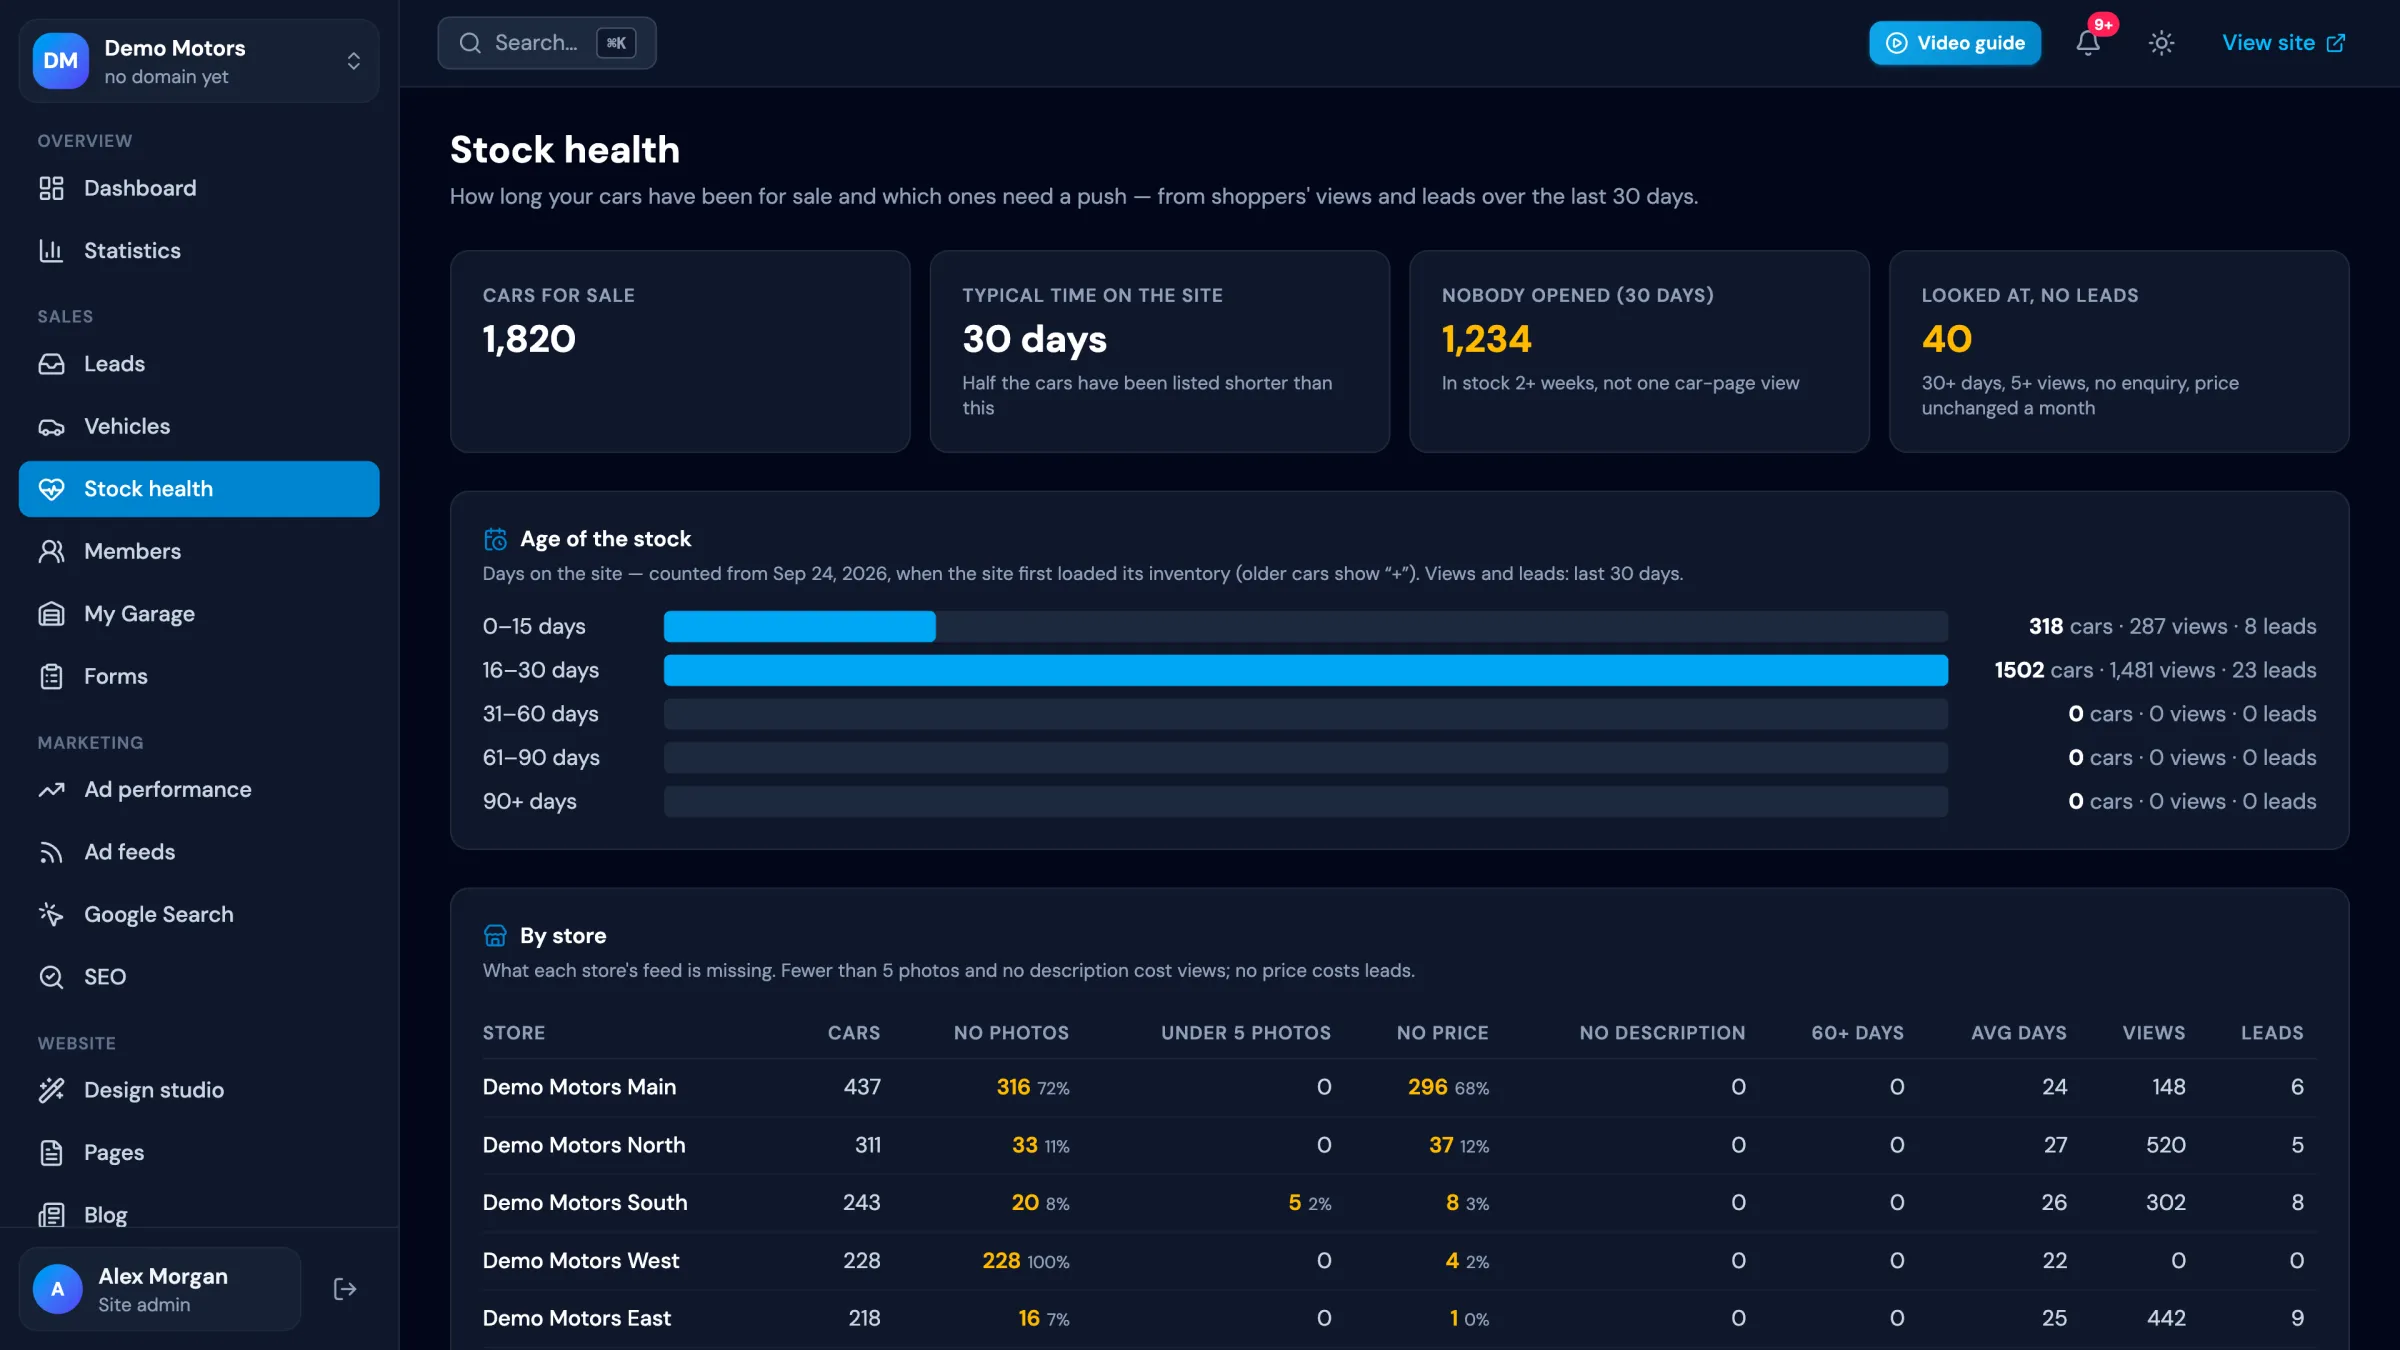Click the Statistics bar chart icon

tap(51, 250)
